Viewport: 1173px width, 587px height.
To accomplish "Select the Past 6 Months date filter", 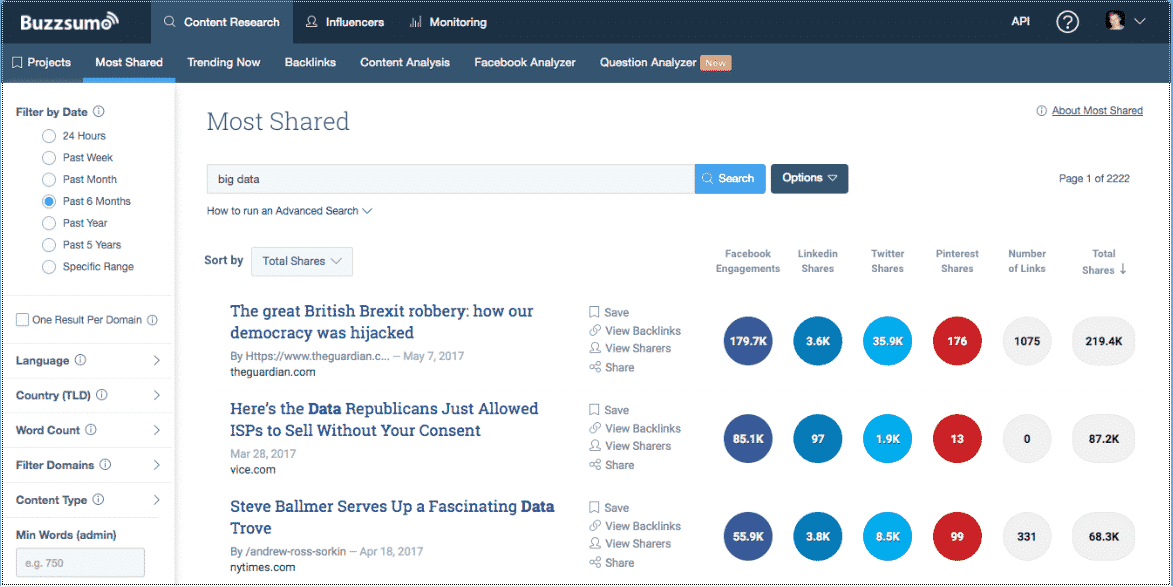I will (x=49, y=201).
